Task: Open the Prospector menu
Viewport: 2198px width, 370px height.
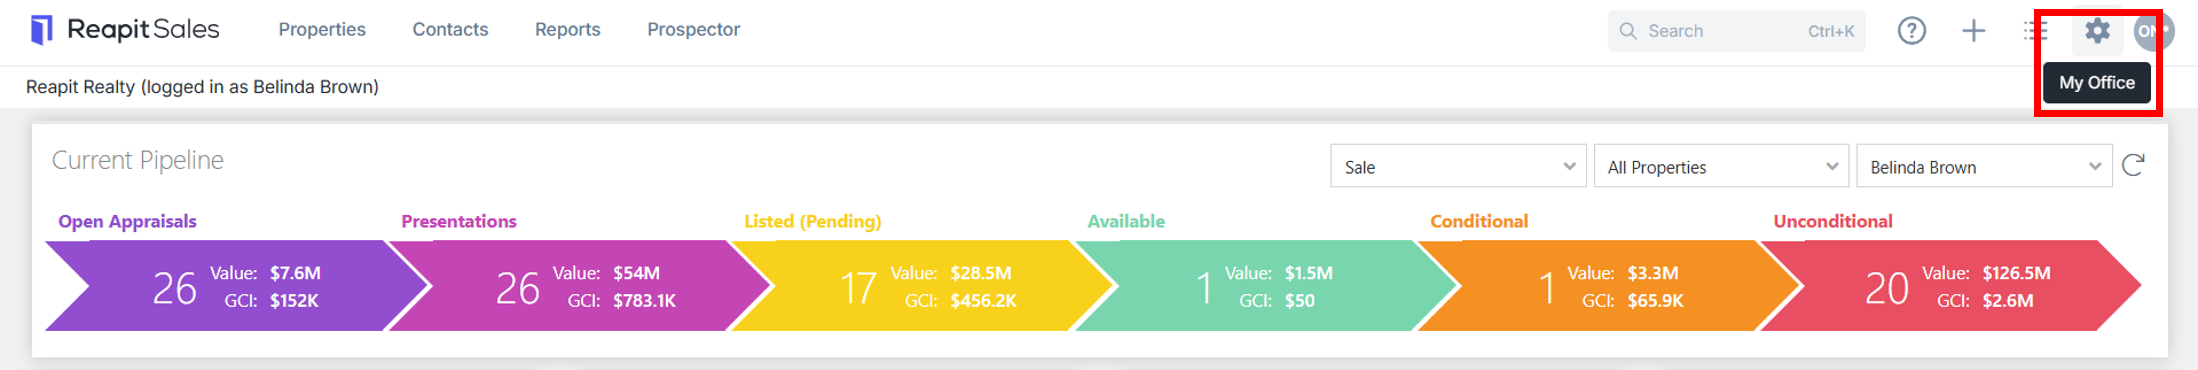Action: click(693, 30)
